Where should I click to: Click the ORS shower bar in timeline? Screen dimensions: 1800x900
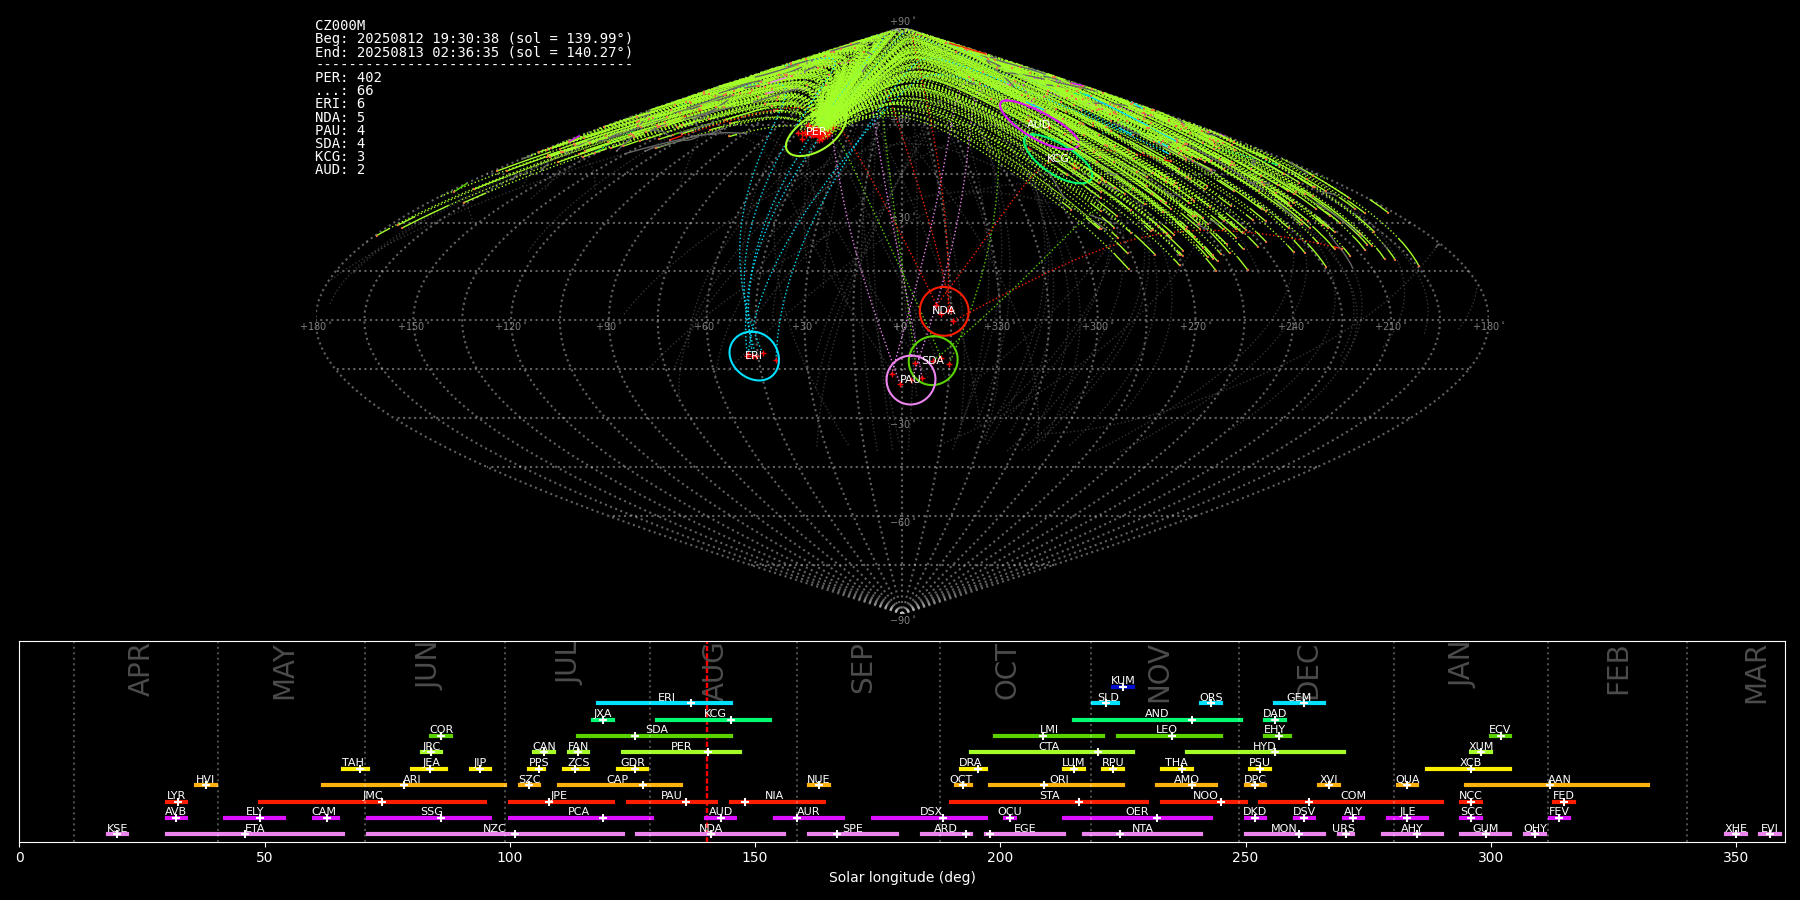pyautogui.click(x=1211, y=703)
